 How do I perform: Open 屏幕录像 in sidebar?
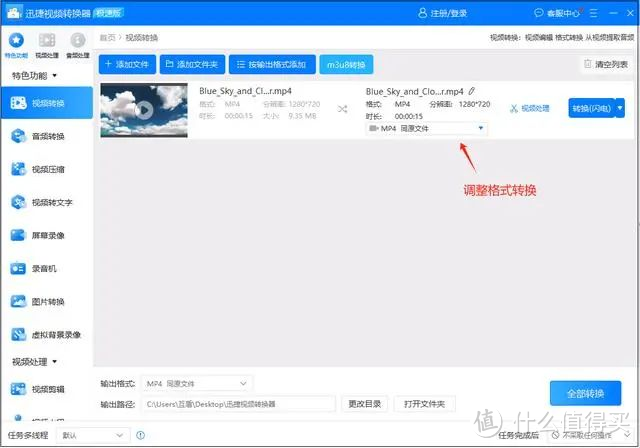click(x=47, y=235)
